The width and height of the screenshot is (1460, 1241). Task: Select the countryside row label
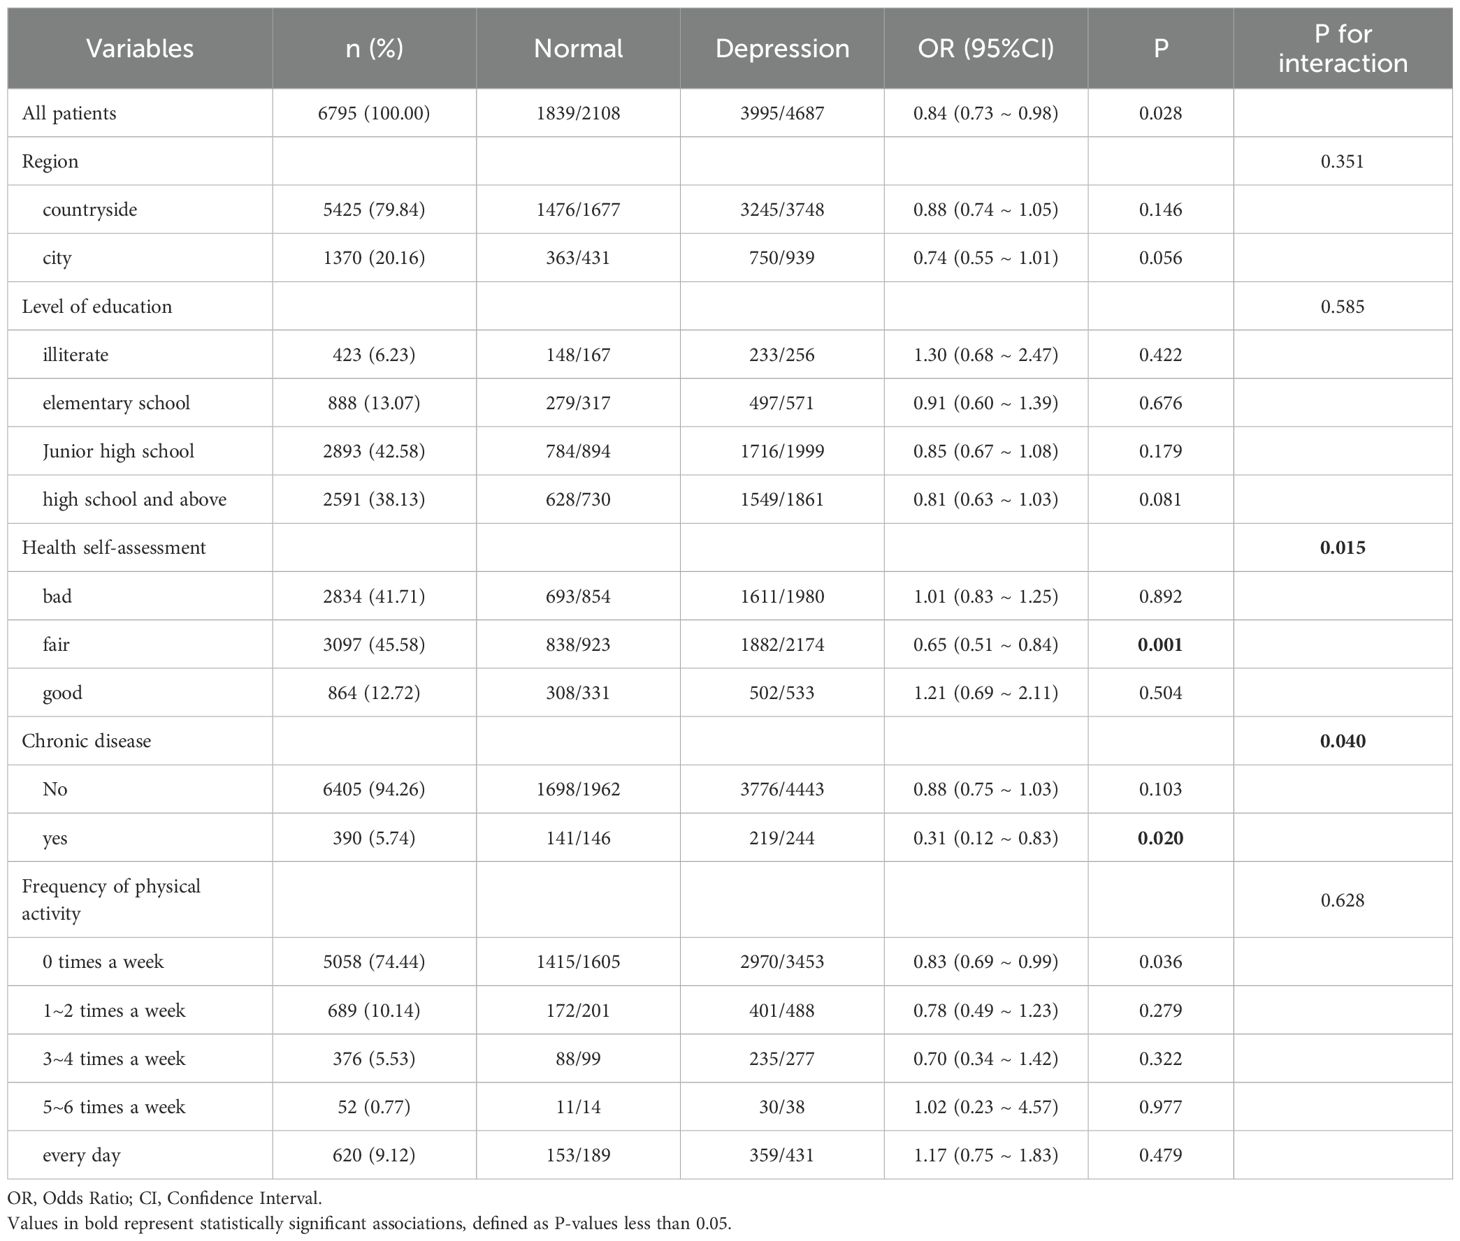point(90,210)
